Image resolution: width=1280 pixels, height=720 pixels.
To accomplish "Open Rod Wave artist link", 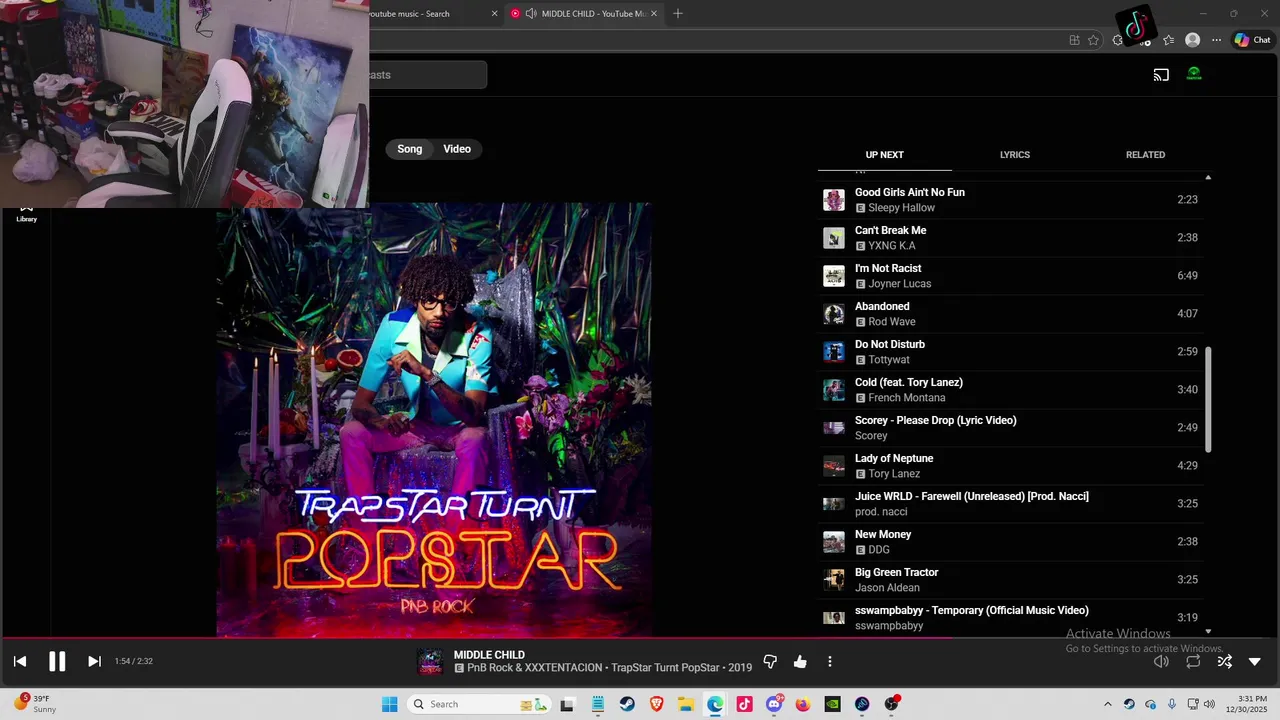I will click(x=892, y=322).
